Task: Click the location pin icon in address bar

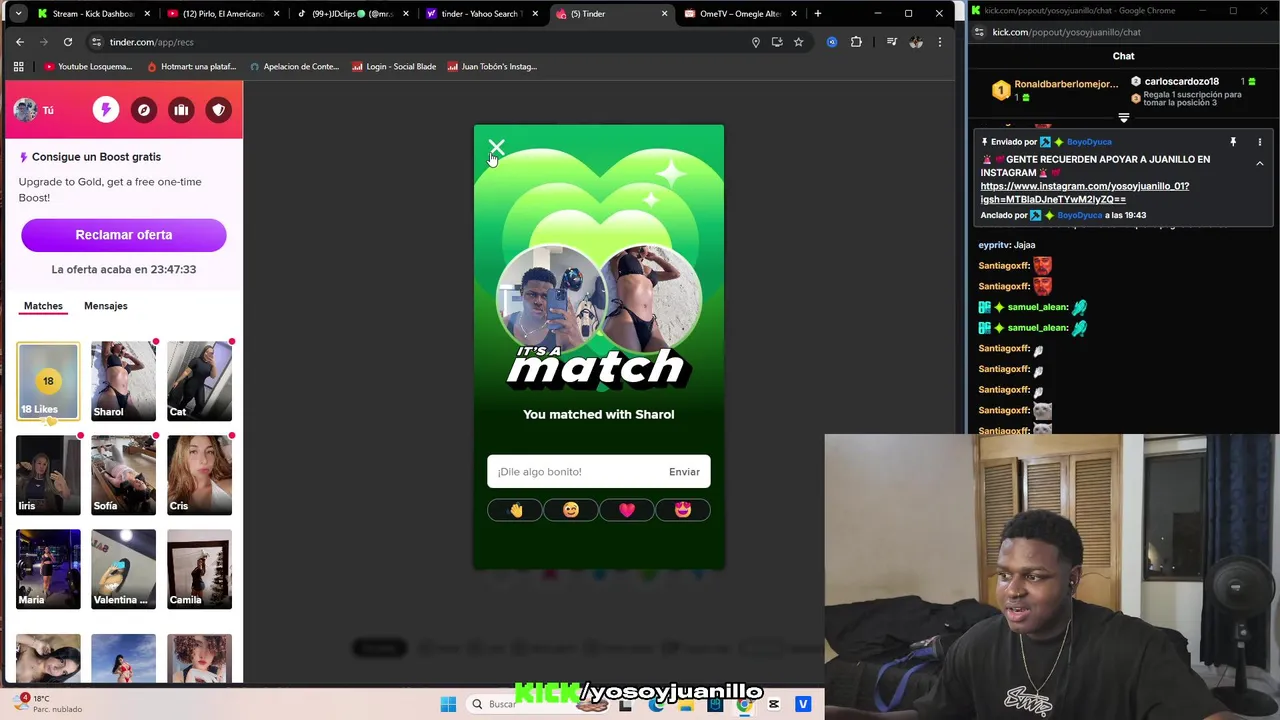Action: [756, 42]
